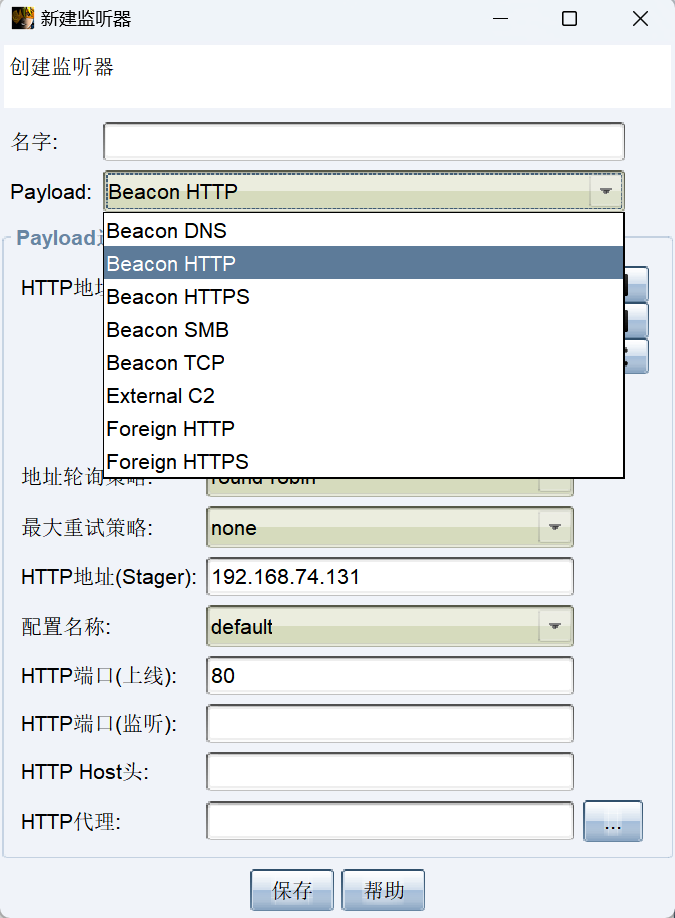Viewport: 675px width, 918px height.
Task: Open HTTP代理 settings via ellipsis button
Action: (x=613, y=822)
